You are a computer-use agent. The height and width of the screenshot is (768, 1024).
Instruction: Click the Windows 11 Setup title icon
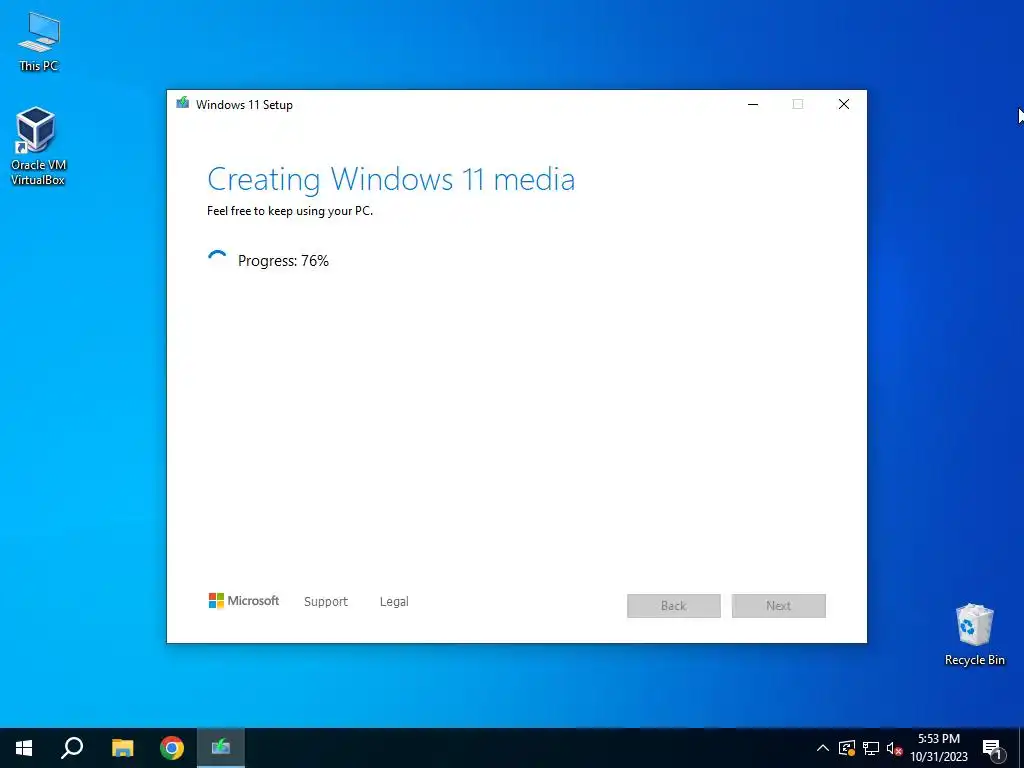[x=183, y=103]
